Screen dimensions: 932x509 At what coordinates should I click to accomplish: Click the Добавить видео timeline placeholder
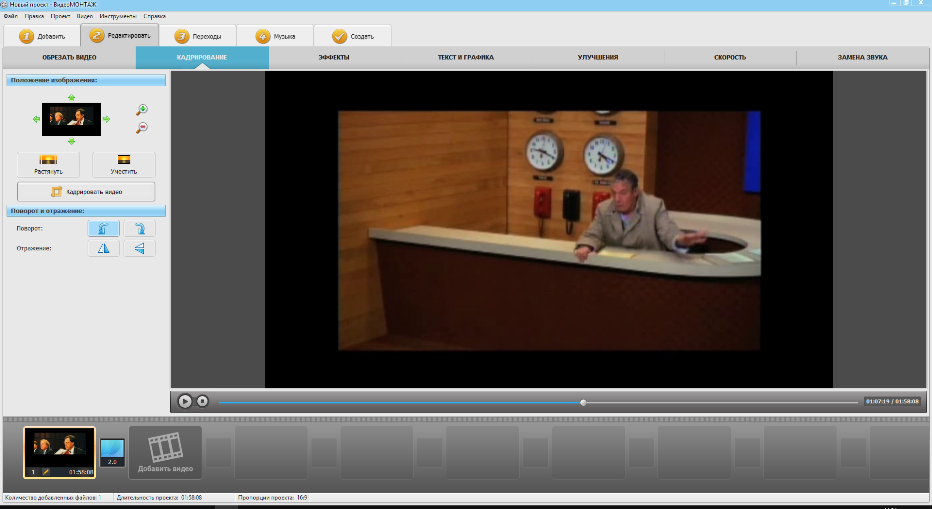[165, 453]
